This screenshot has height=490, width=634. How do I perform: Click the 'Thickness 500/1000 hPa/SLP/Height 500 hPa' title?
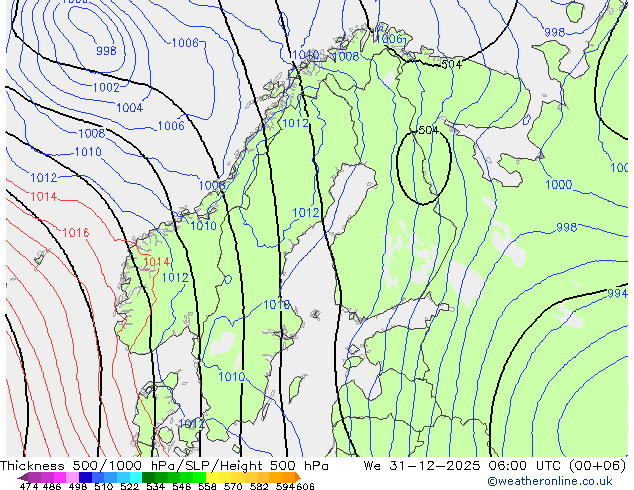point(164,466)
